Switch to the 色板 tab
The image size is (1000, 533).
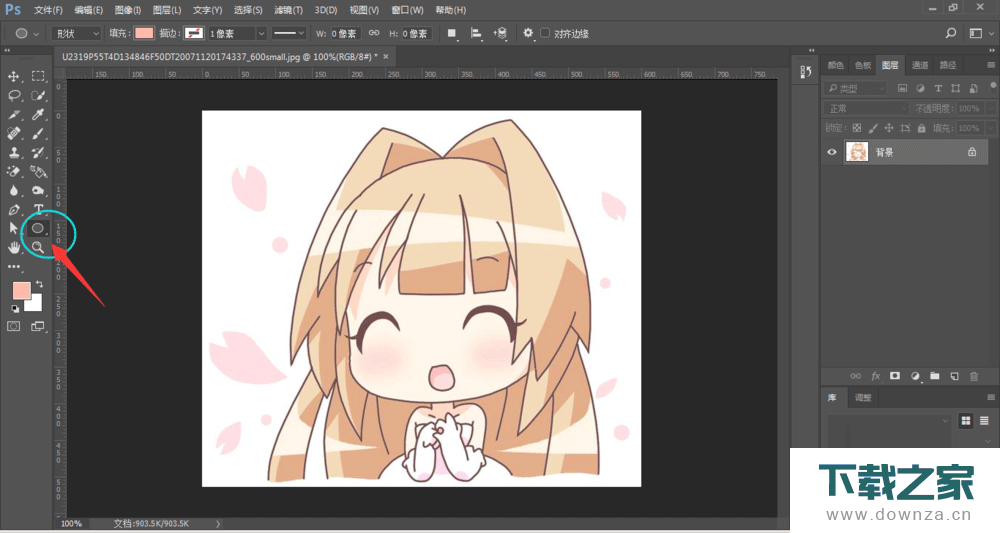(863, 65)
